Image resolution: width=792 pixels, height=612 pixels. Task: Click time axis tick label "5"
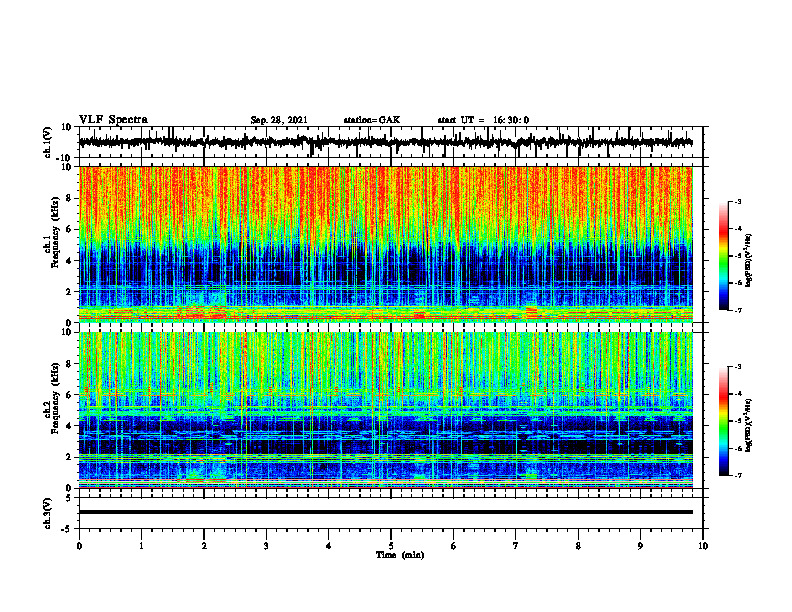tap(391, 546)
